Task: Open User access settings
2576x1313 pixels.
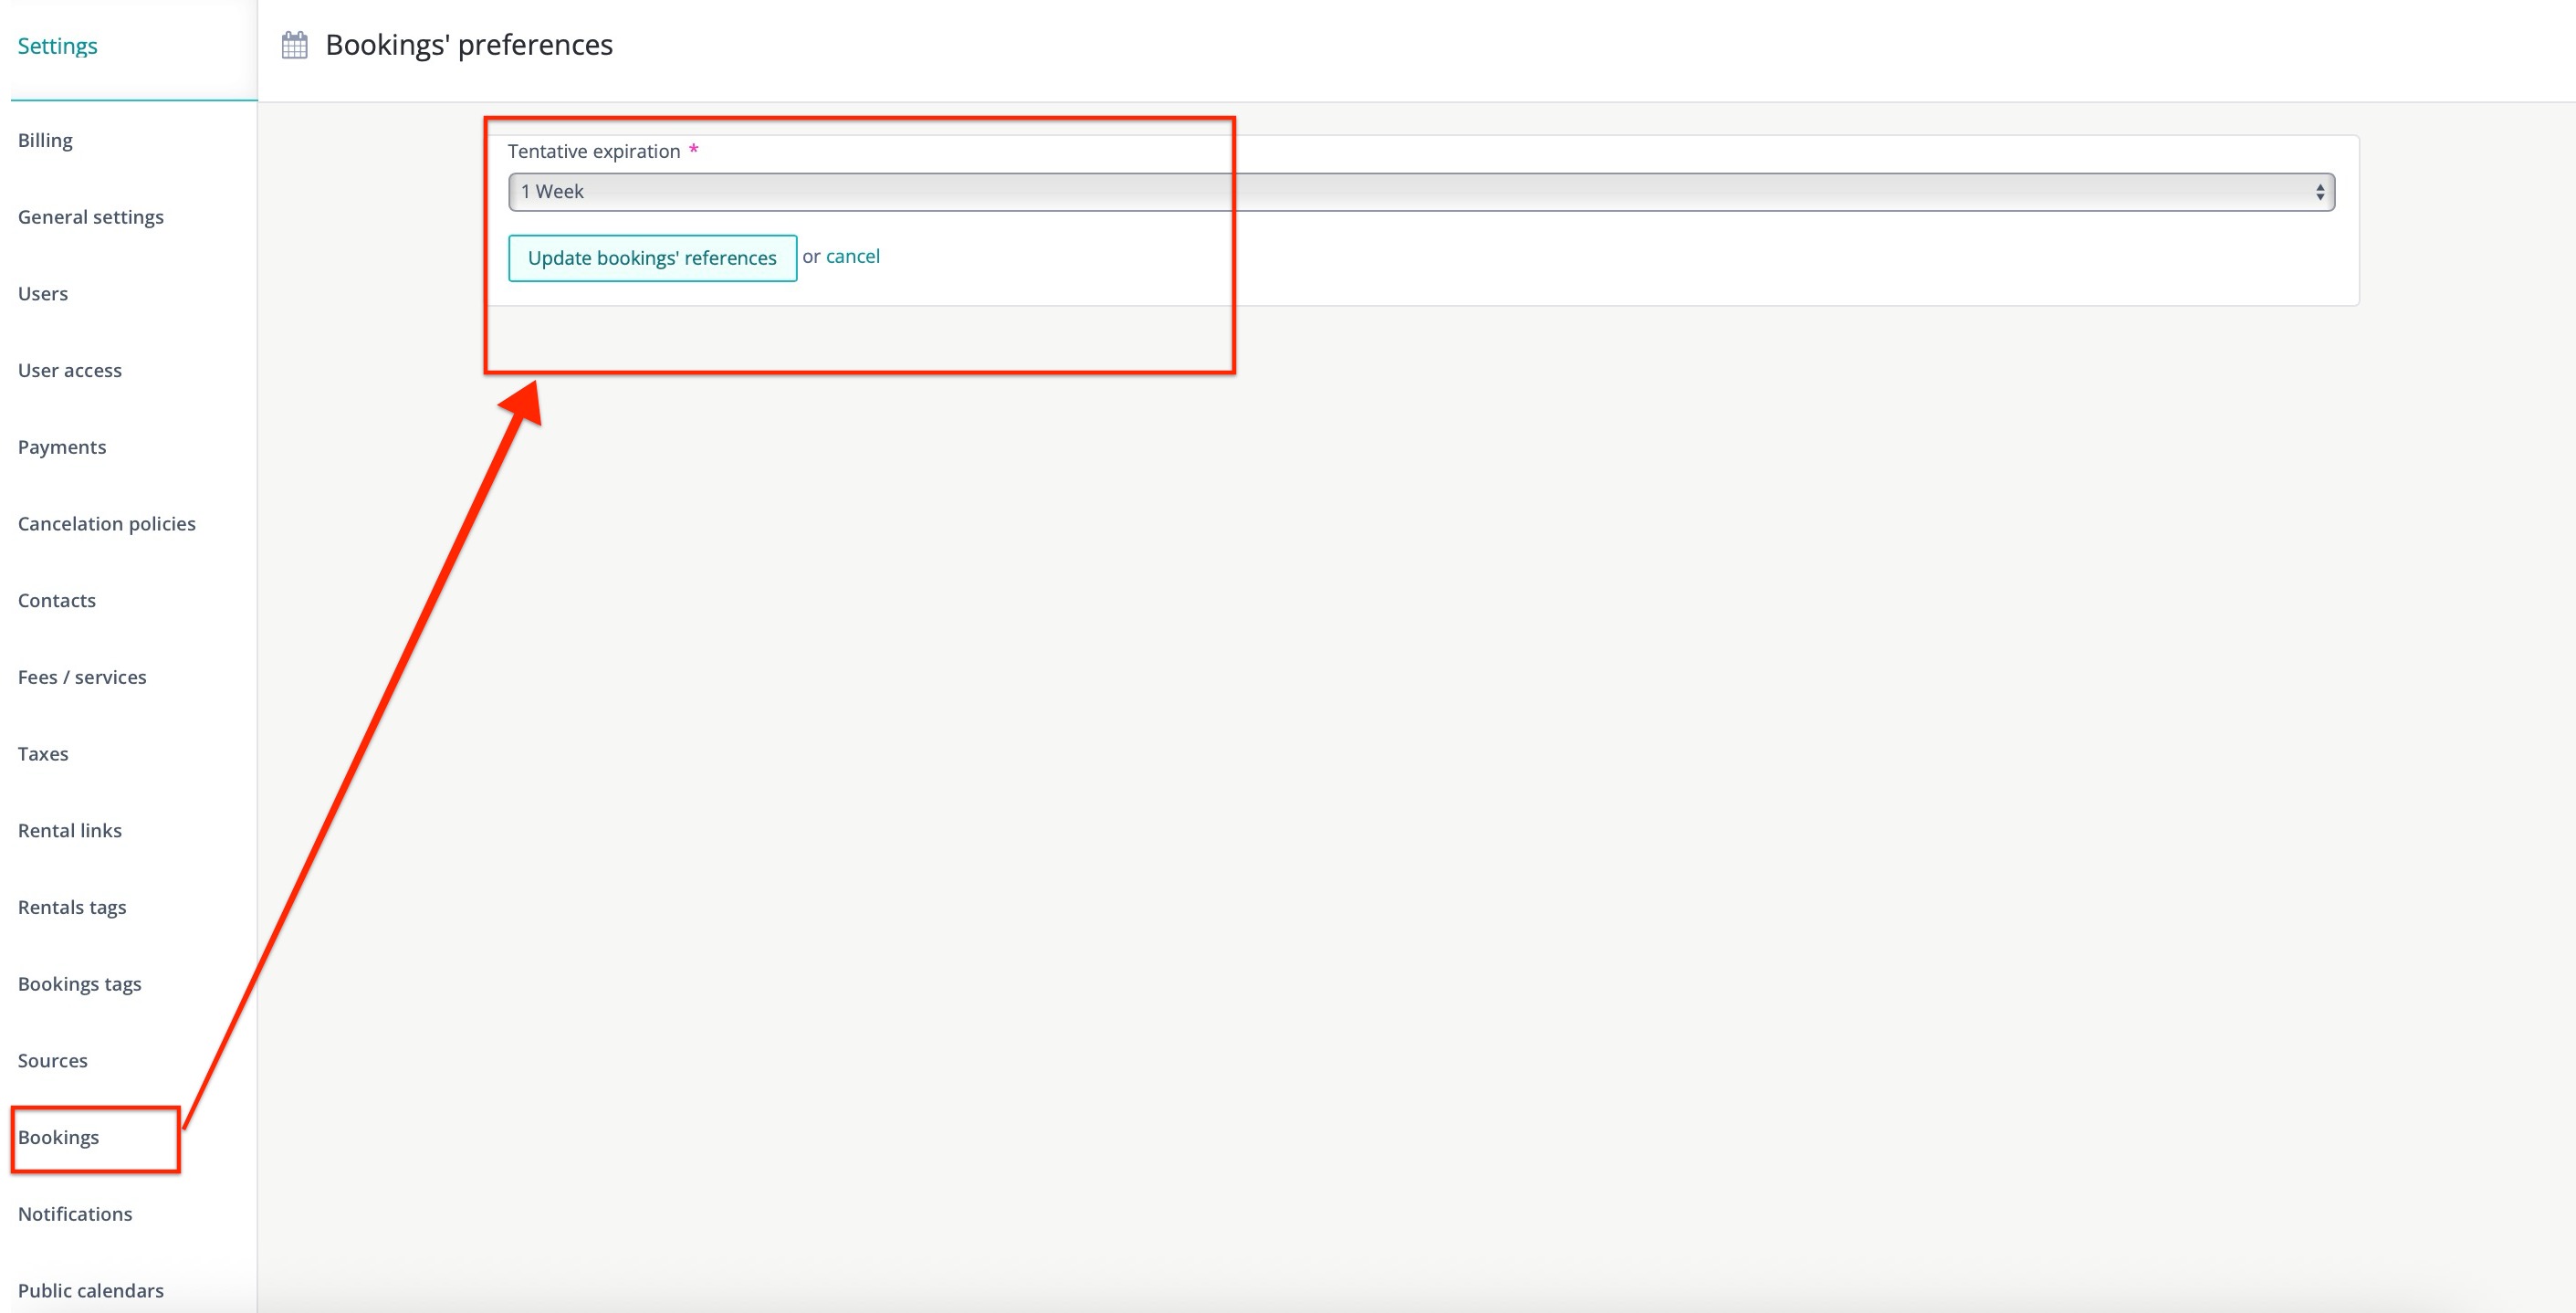Action: coord(69,369)
